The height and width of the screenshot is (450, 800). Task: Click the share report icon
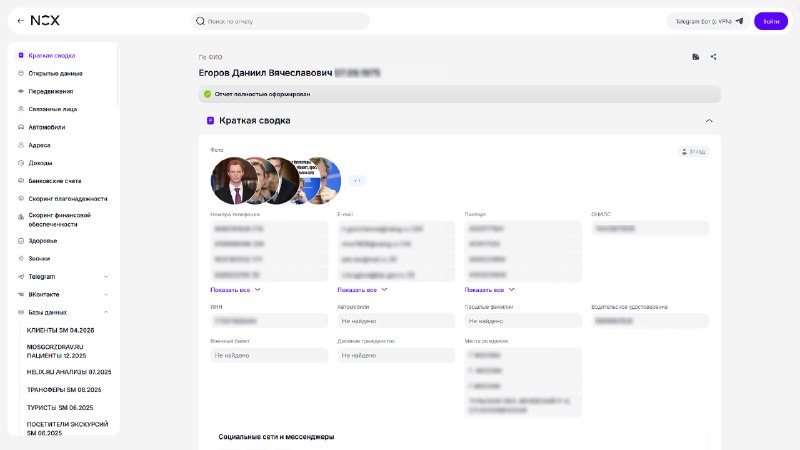point(713,57)
